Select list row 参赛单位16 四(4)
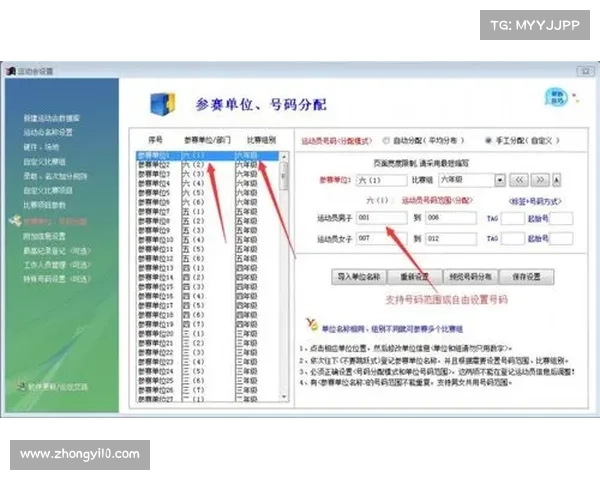The height and width of the screenshot is (480, 600). pyautogui.click(x=208, y=296)
